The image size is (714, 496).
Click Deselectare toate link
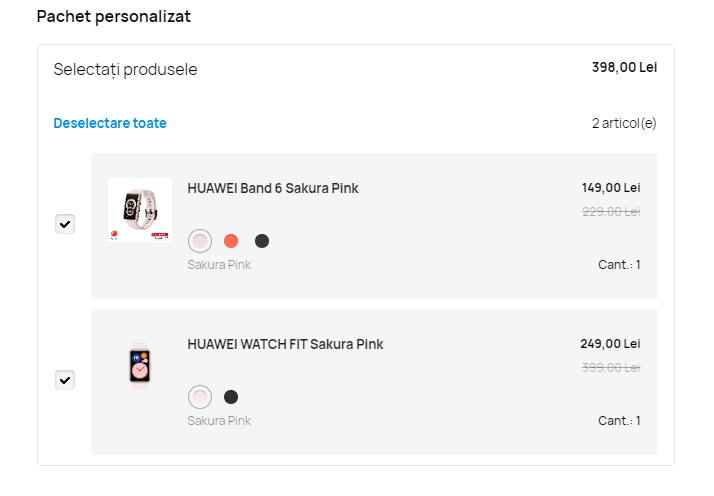tap(110, 124)
